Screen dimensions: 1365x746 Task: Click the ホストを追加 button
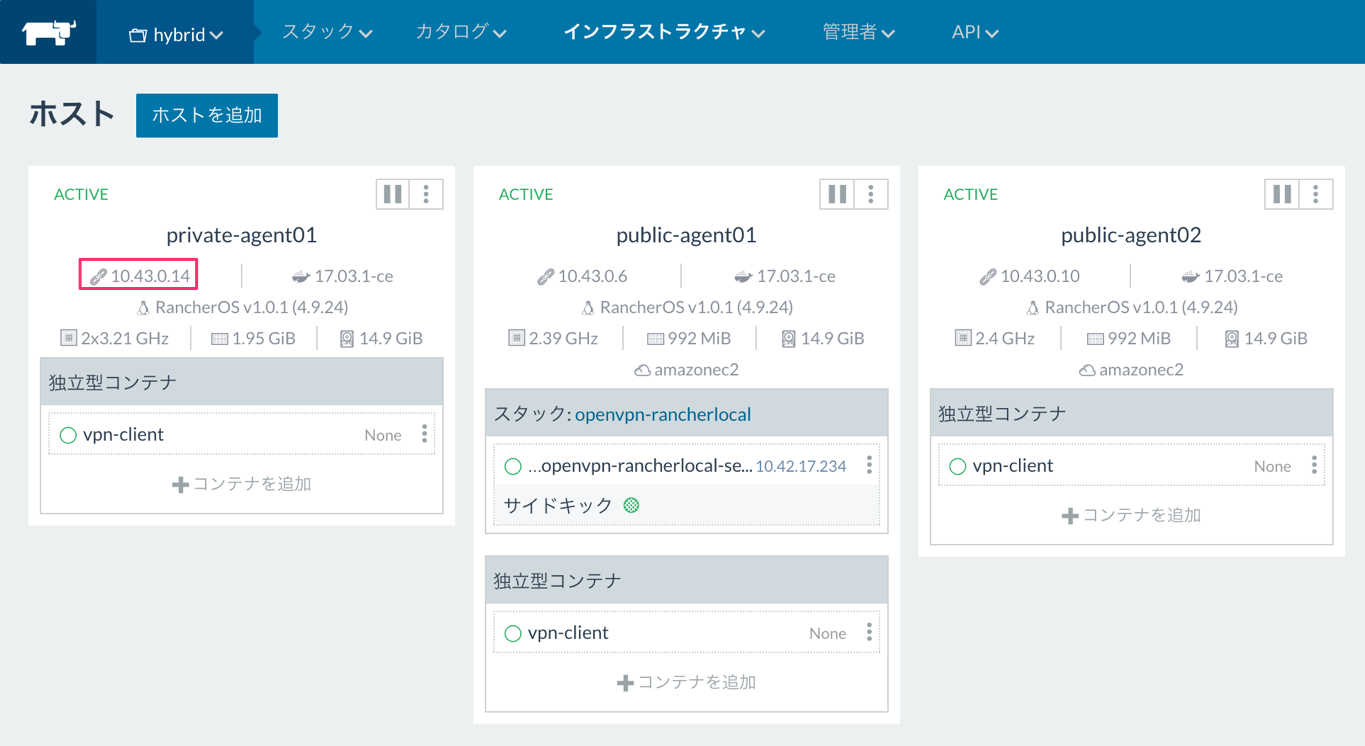[x=206, y=115]
